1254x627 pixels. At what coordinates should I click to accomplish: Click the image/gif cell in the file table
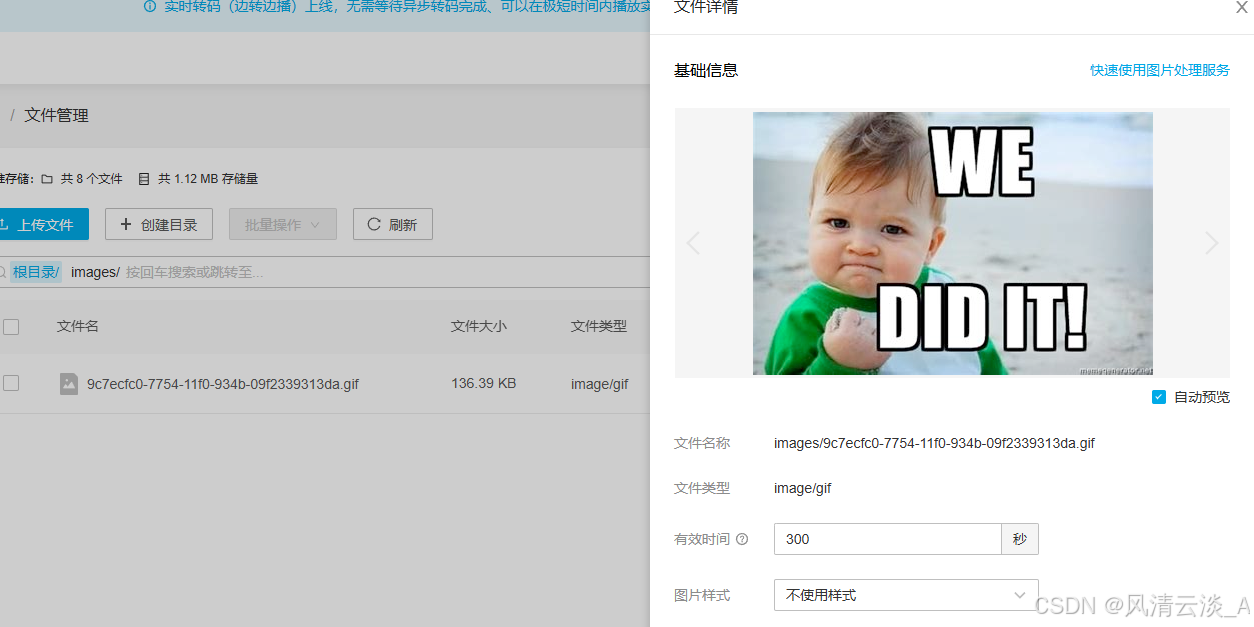pos(600,384)
